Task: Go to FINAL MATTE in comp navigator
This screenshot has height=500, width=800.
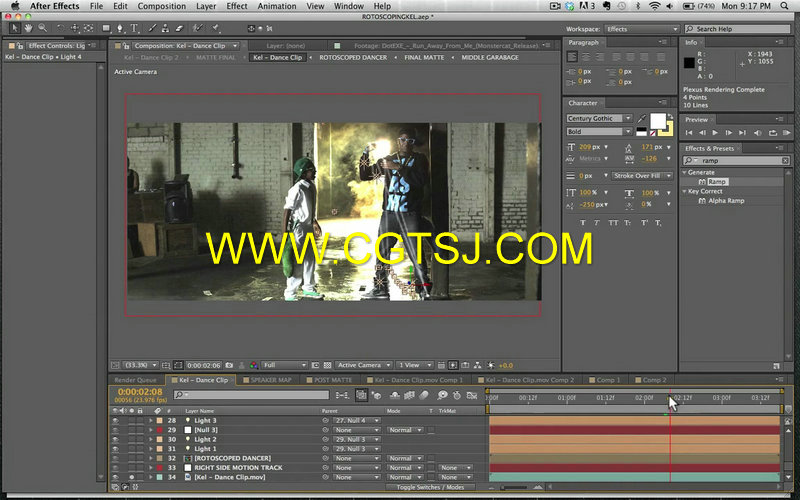Action: click(424, 58)
